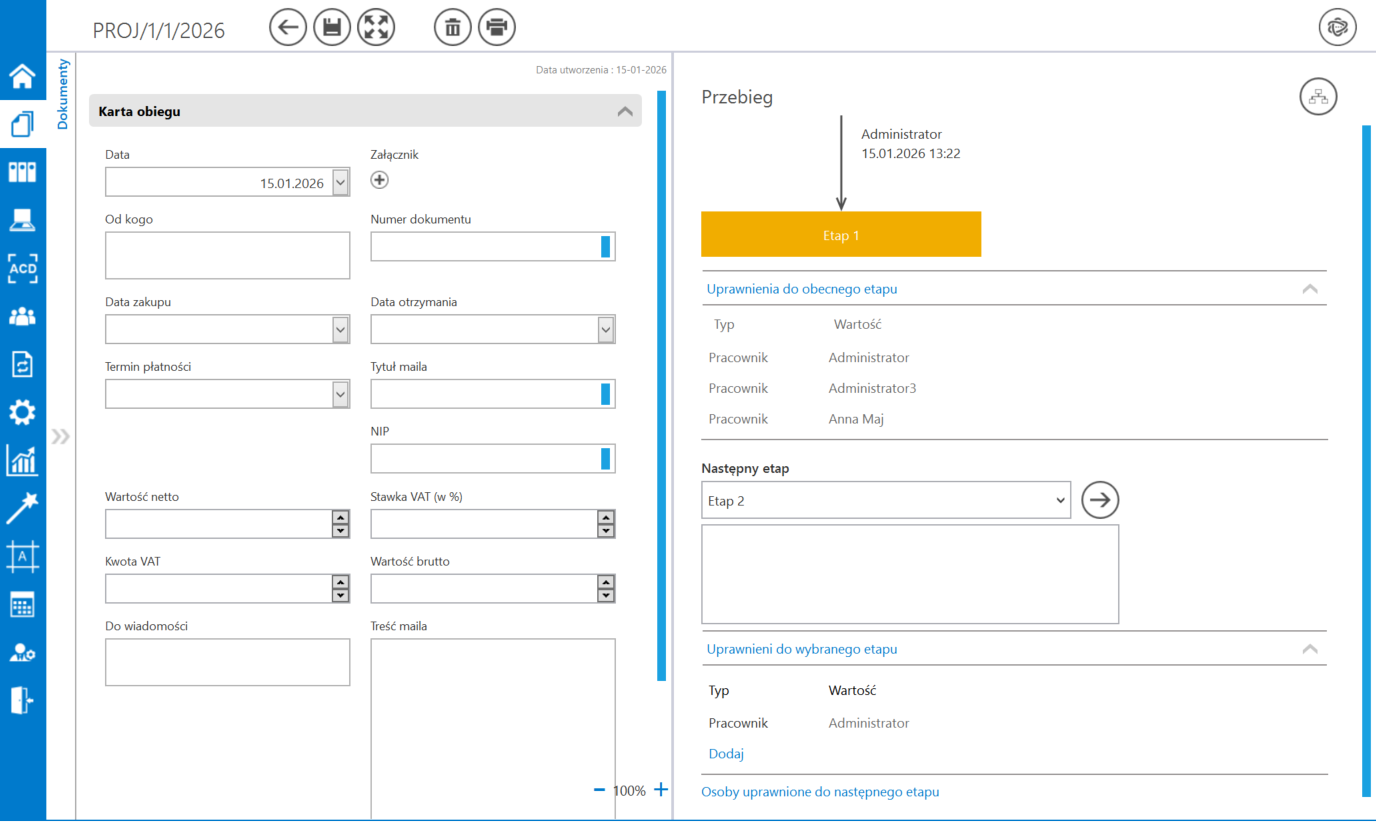Open the Data date picker dropdown
This screenshot has height=822, width=1376.
pos(340,182)
